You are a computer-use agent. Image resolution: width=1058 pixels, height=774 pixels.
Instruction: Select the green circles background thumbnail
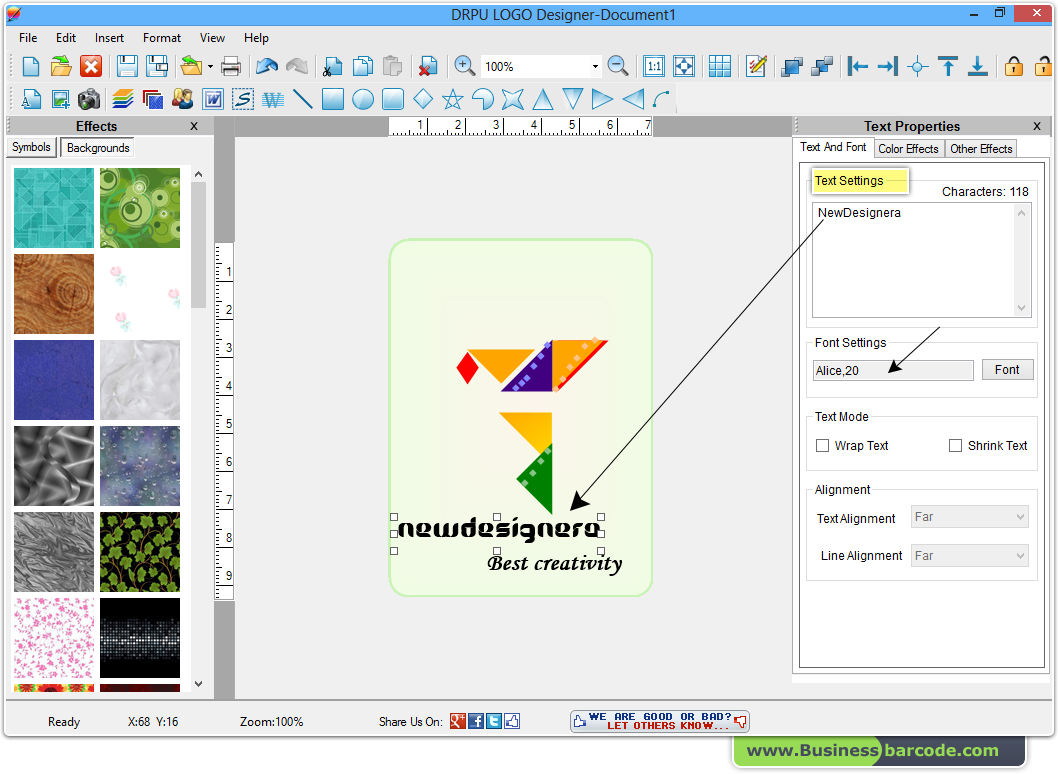140,207
